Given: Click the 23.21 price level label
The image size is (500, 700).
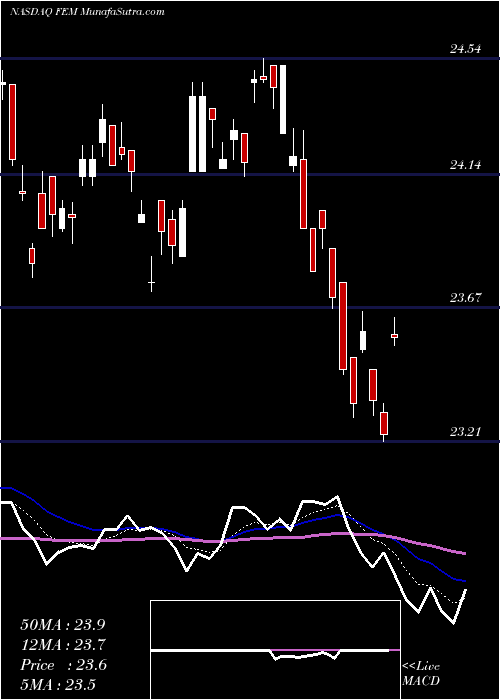Looking at the screenshot, I should point(466,432).
